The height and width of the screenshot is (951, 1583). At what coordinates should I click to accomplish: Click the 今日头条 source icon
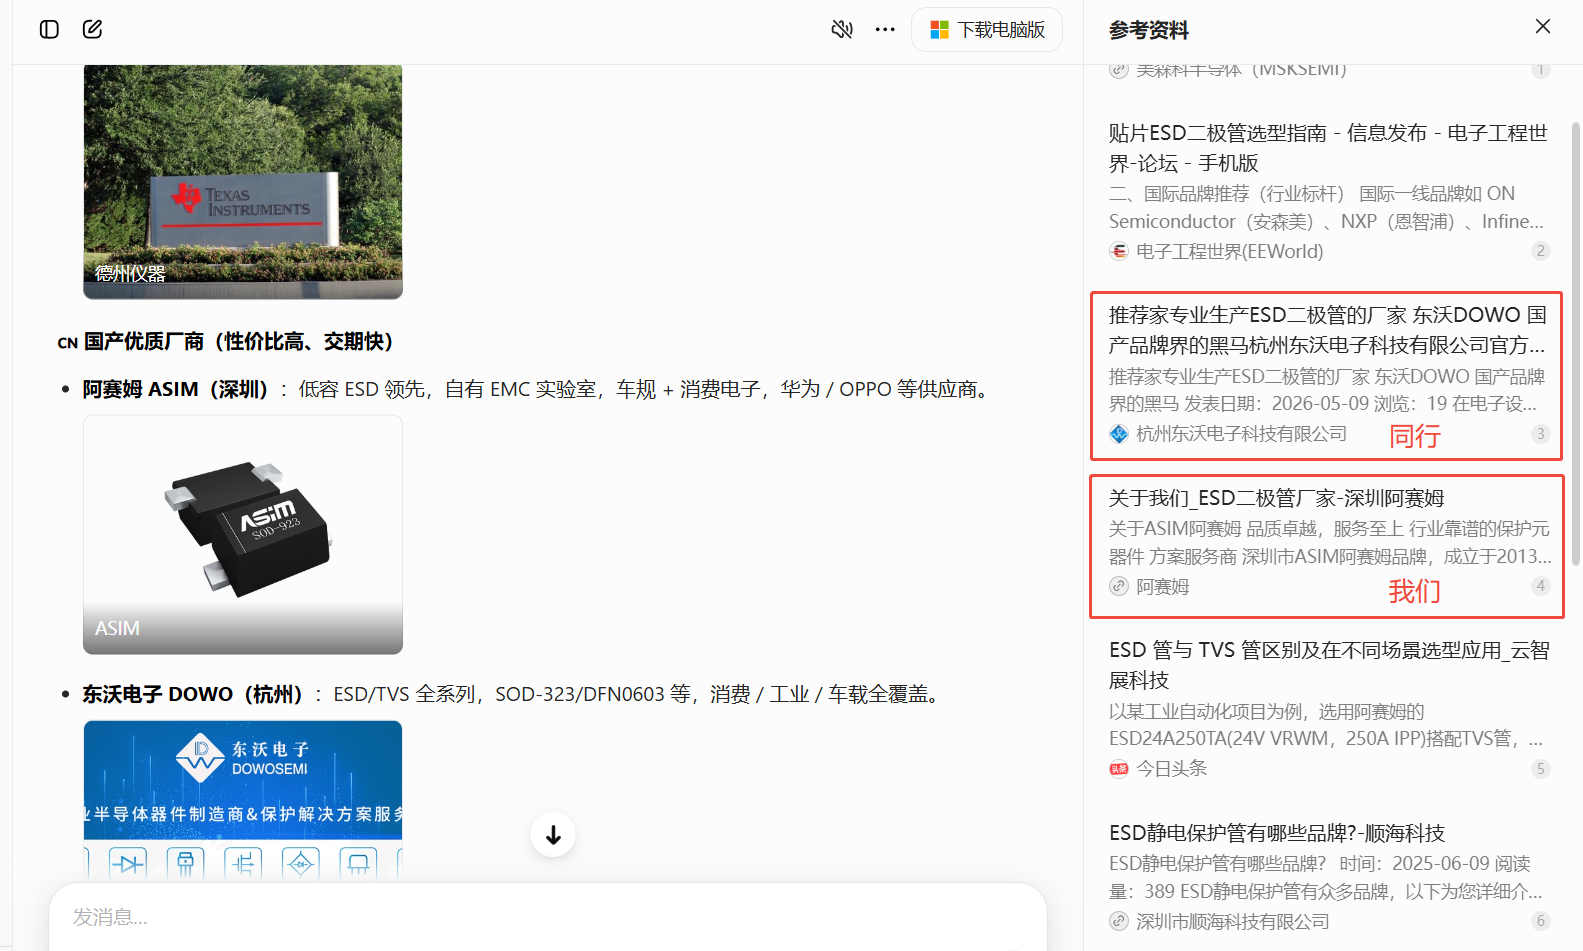[1119, 769]
